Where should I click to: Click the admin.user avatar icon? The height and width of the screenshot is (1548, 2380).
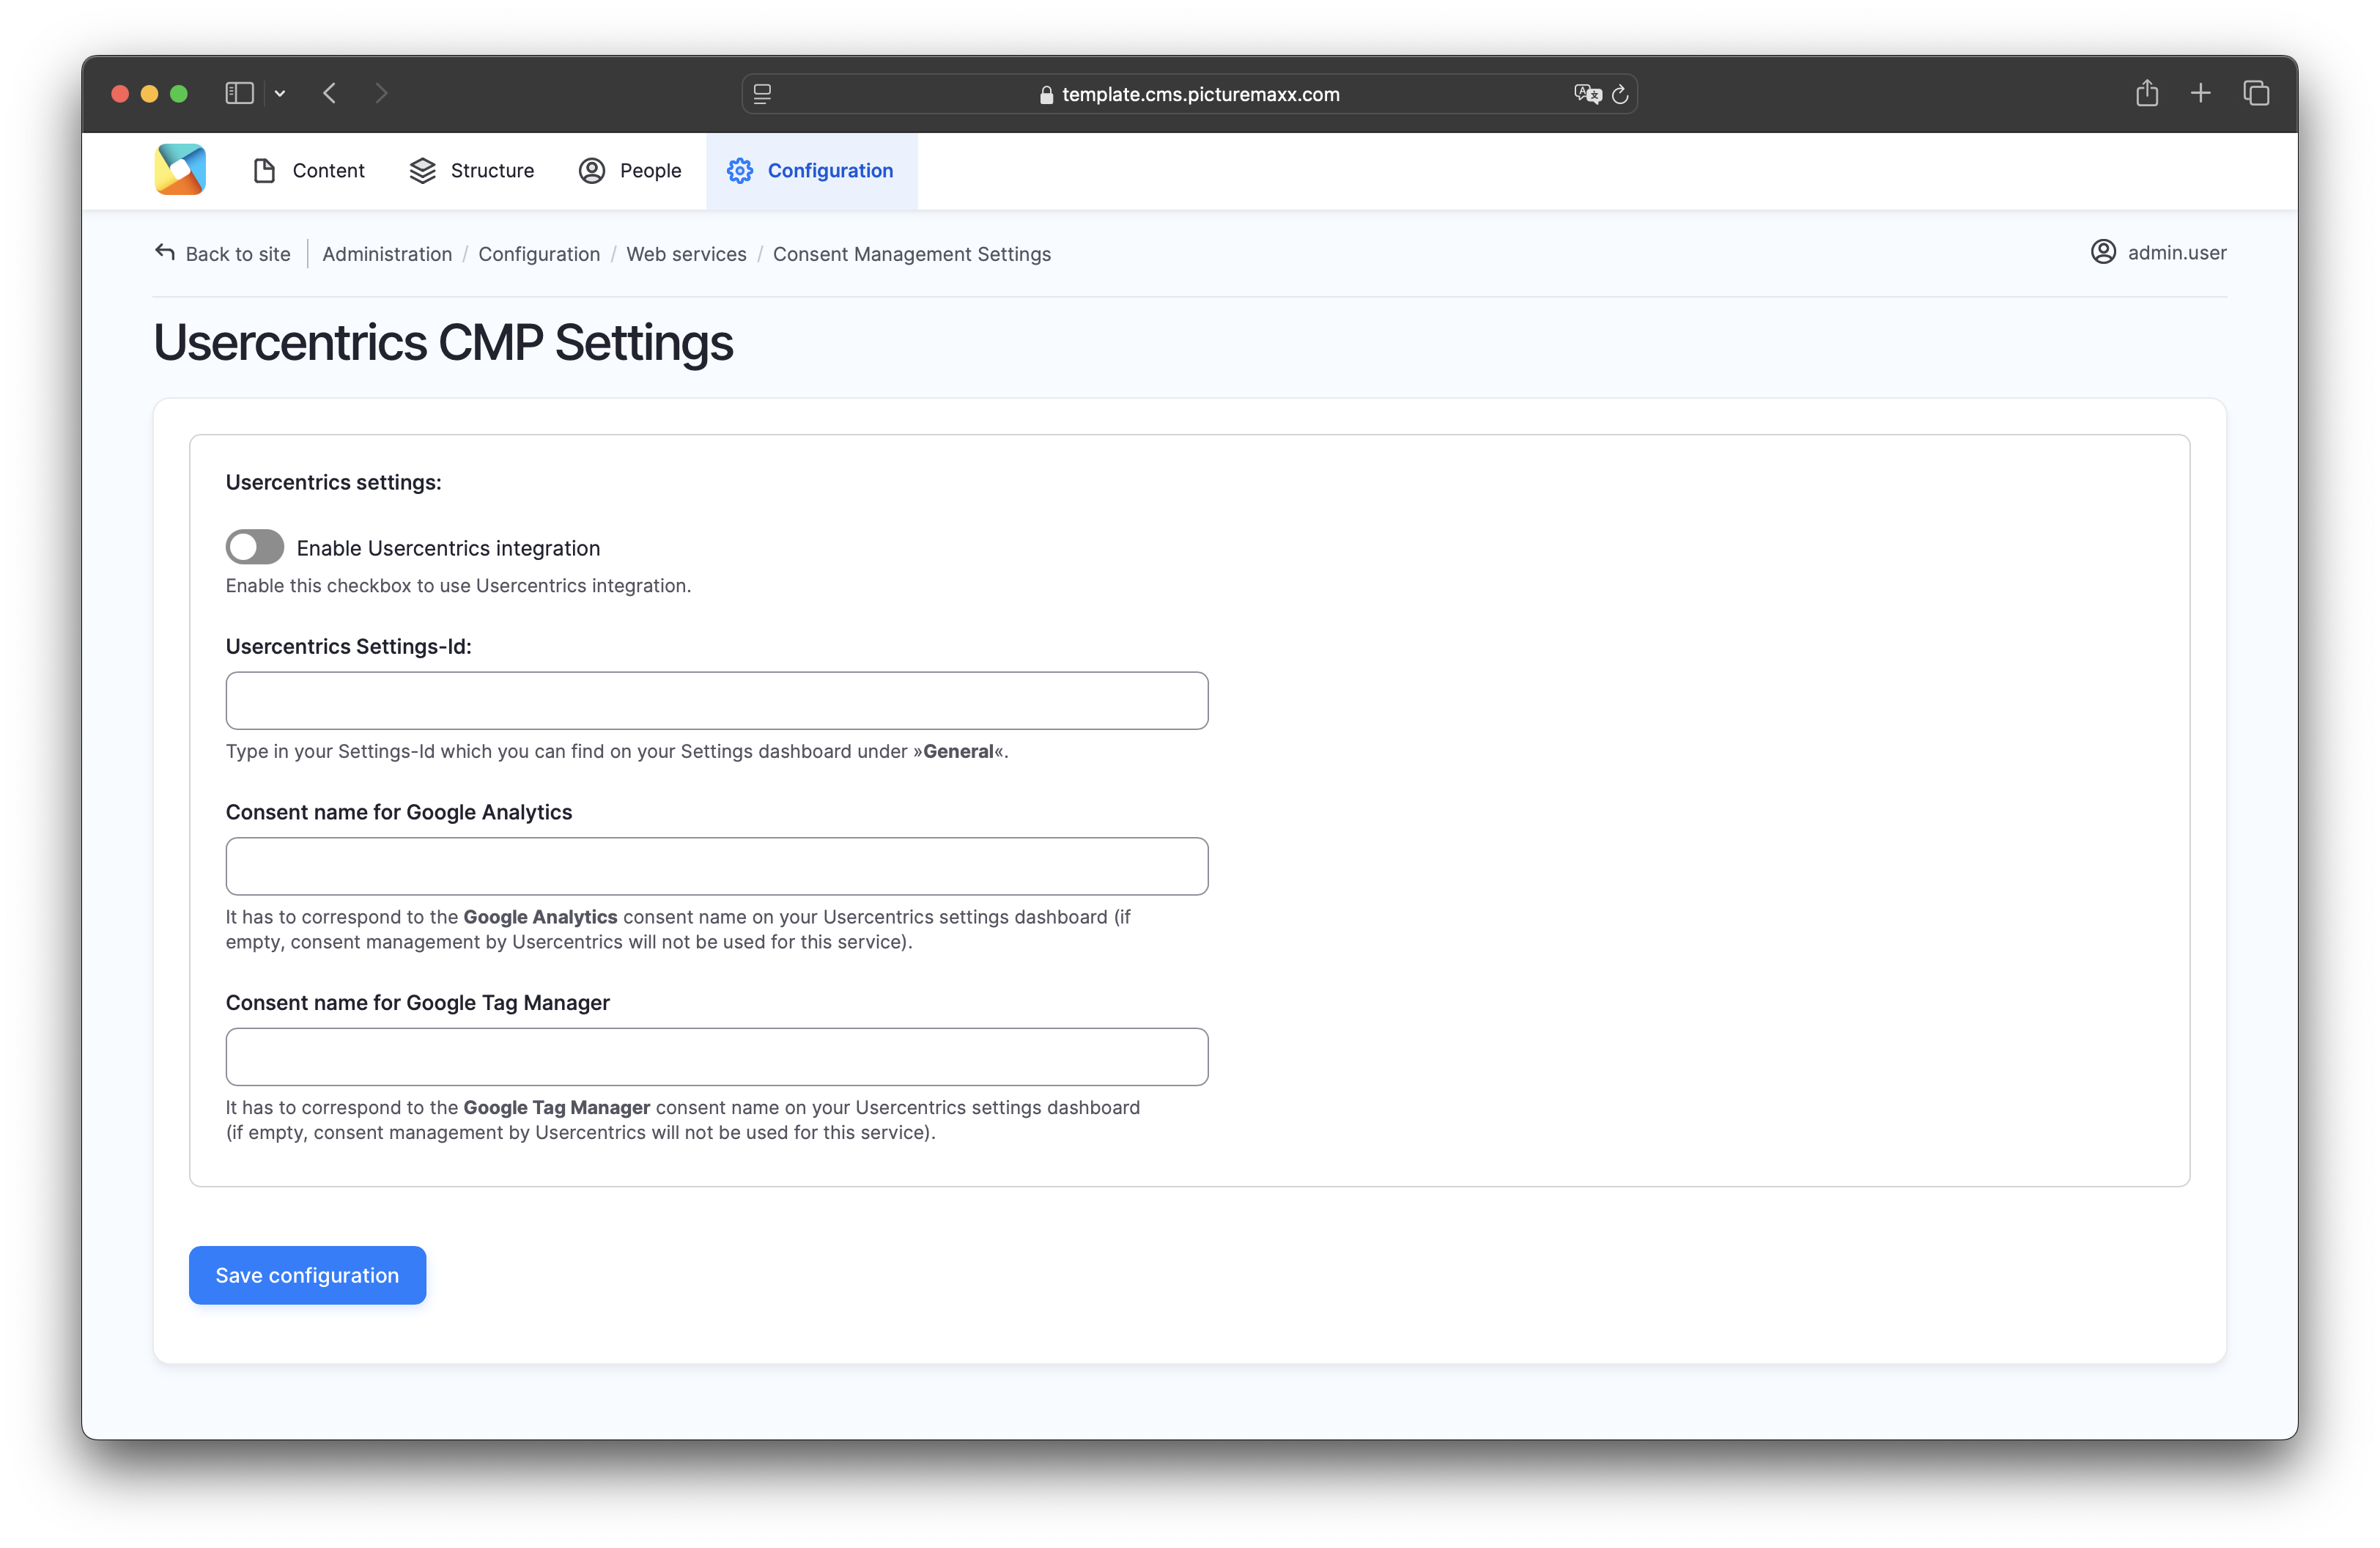[2103, 252]
